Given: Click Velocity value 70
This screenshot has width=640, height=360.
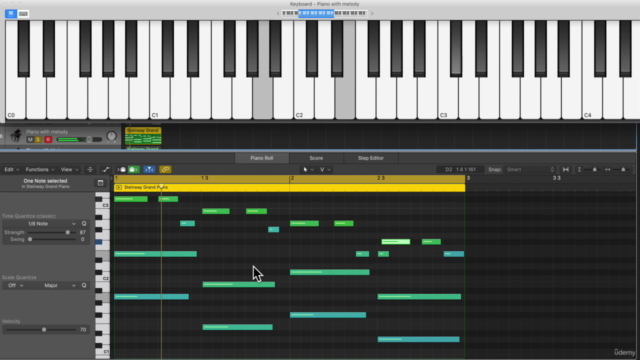Looking at the screenshot, I should [83, 329].
